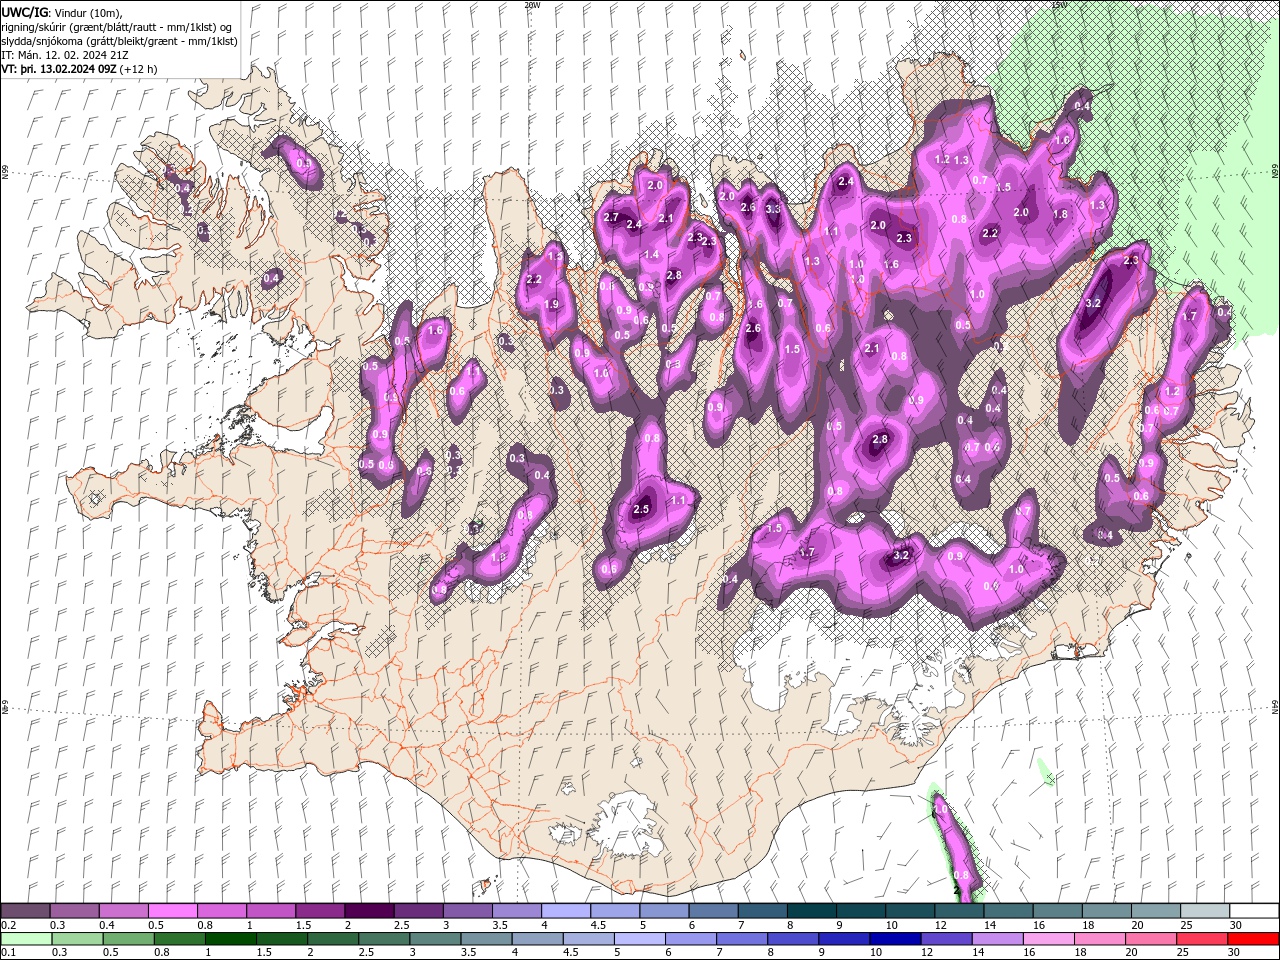
Task: Click the '2.5' value inside the dark map contour
Action: [642, 509]
